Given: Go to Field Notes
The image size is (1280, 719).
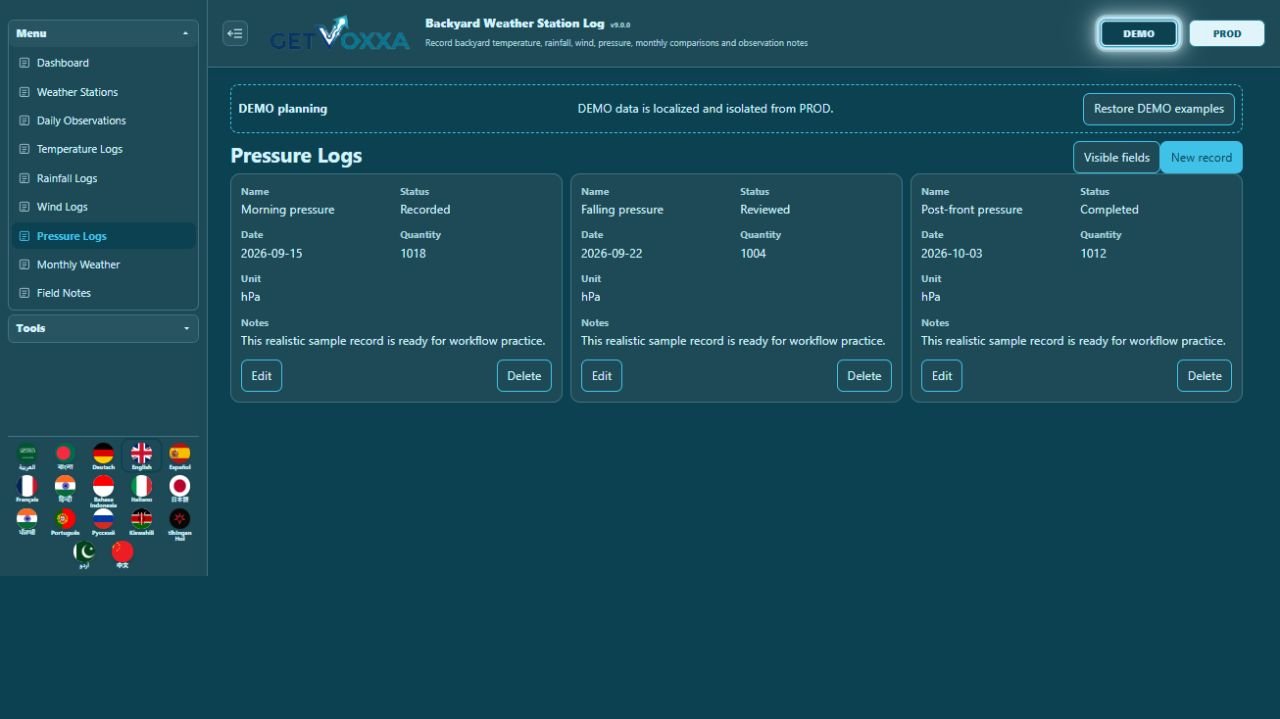Looking at the screenshot, I should tap(103, 293).
